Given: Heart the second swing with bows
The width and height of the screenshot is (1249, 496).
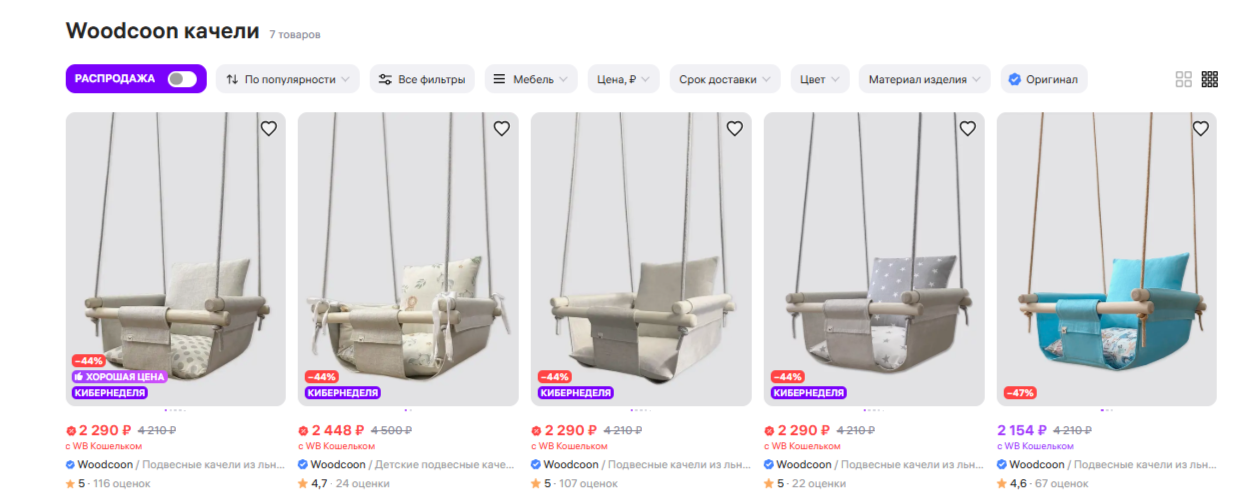Looking at the screenshot, I should pos(501,128).
